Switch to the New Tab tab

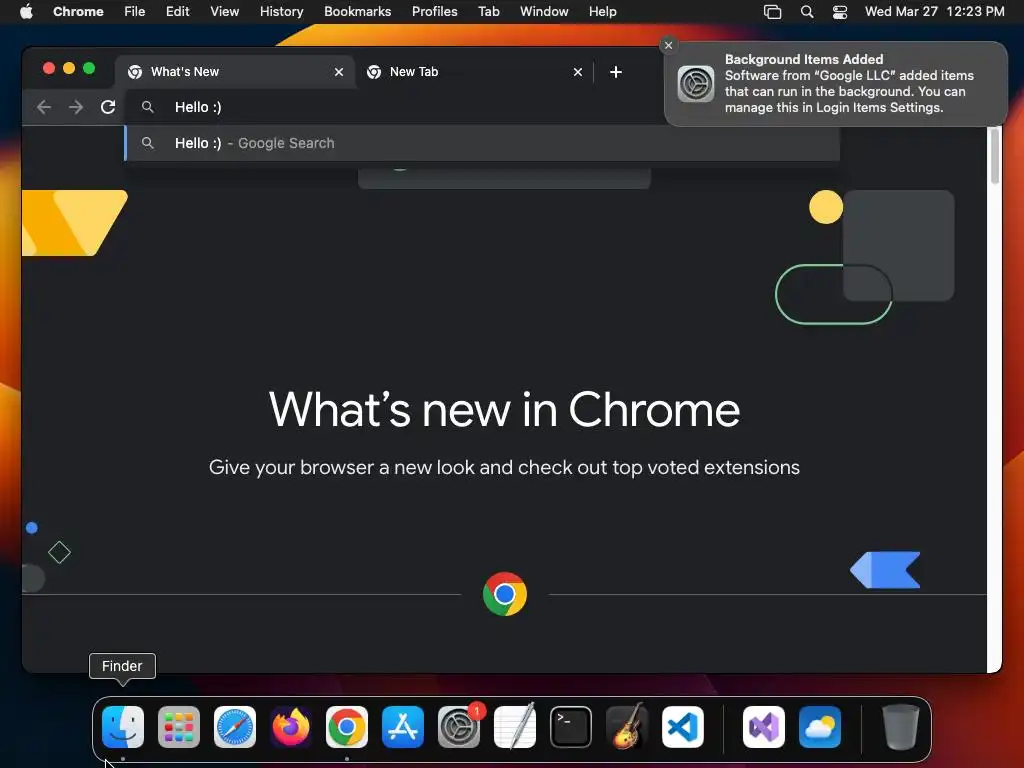click(x=475, y=72)
